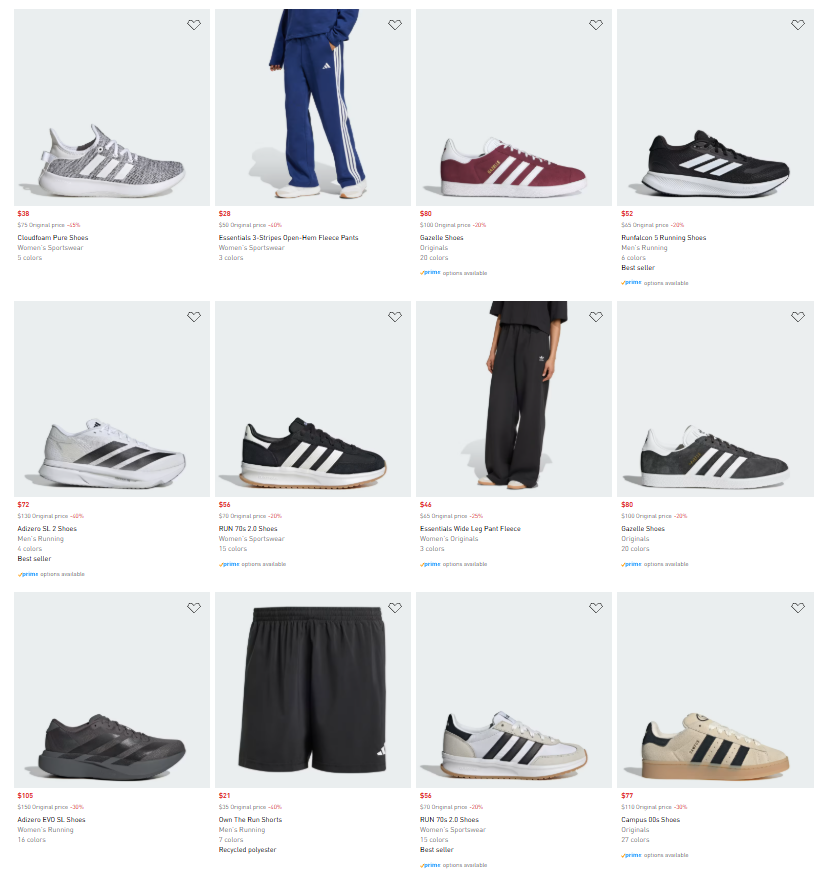Image resolution: width=828 pixels, height=874 pixels.
Task: Wishlist the black RUN 70s 2.0 Shoes heart
Action: point(395,317)
